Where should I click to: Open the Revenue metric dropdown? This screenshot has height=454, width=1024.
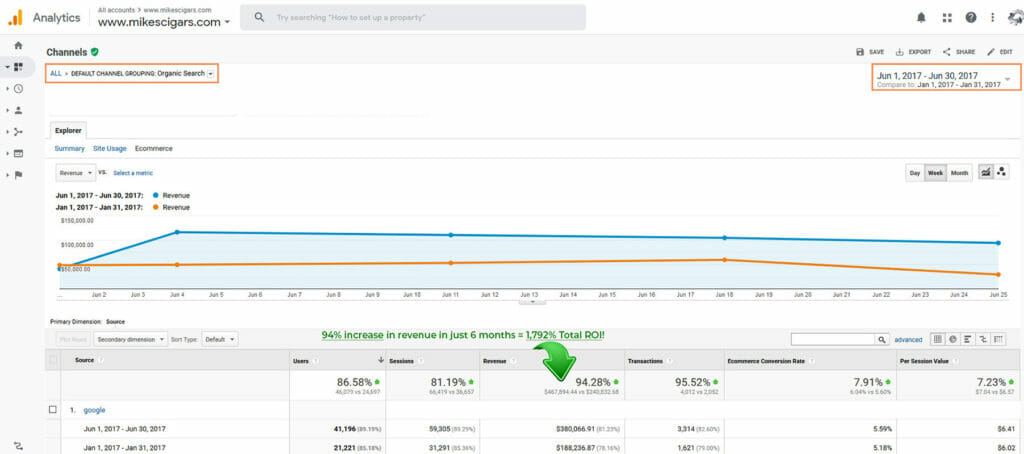coord(76,173)
